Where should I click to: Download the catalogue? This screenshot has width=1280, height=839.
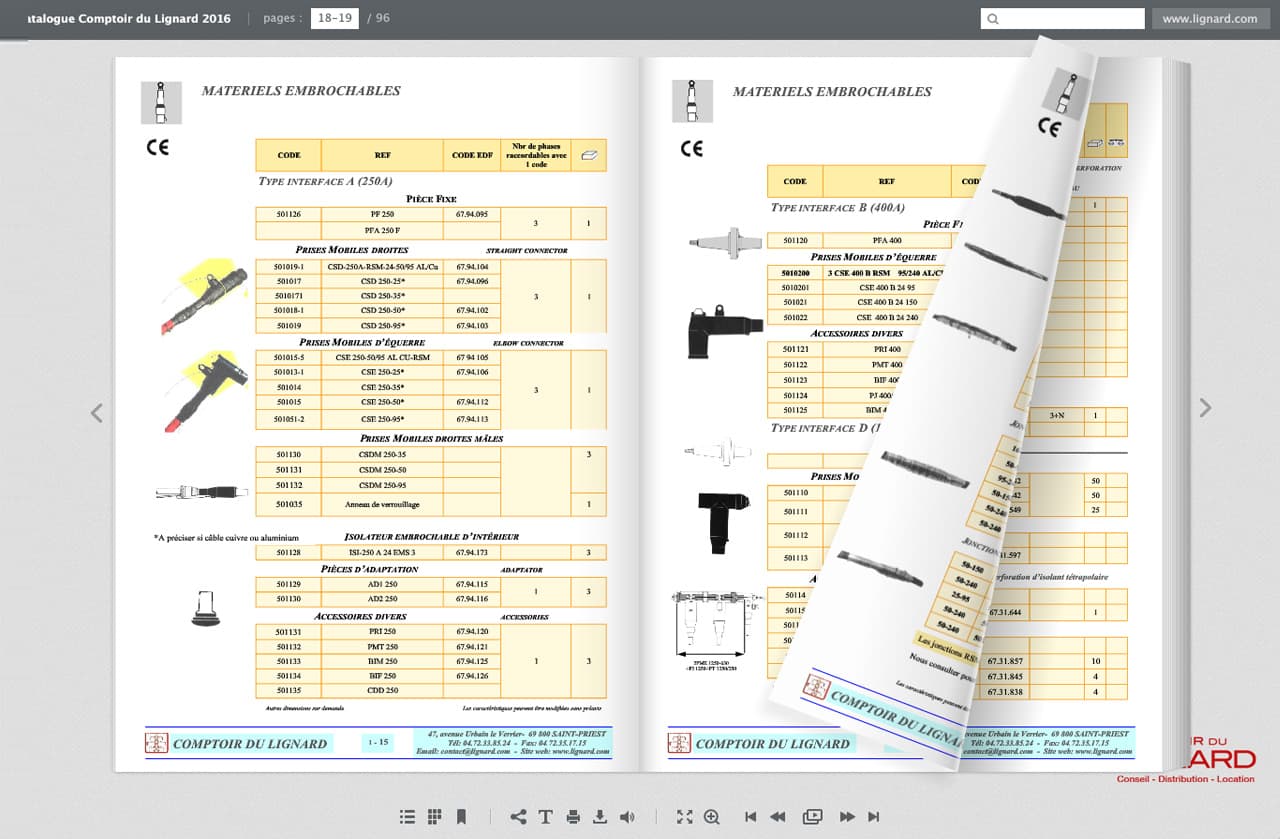click(x=598, y=817)
